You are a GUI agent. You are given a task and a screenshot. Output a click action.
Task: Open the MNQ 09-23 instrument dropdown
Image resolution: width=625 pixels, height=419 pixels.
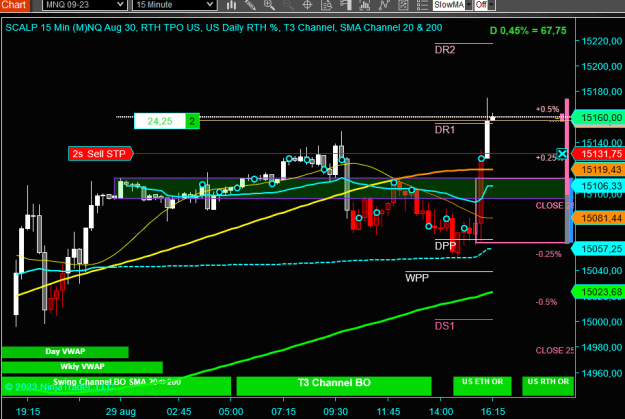point(85,5)
